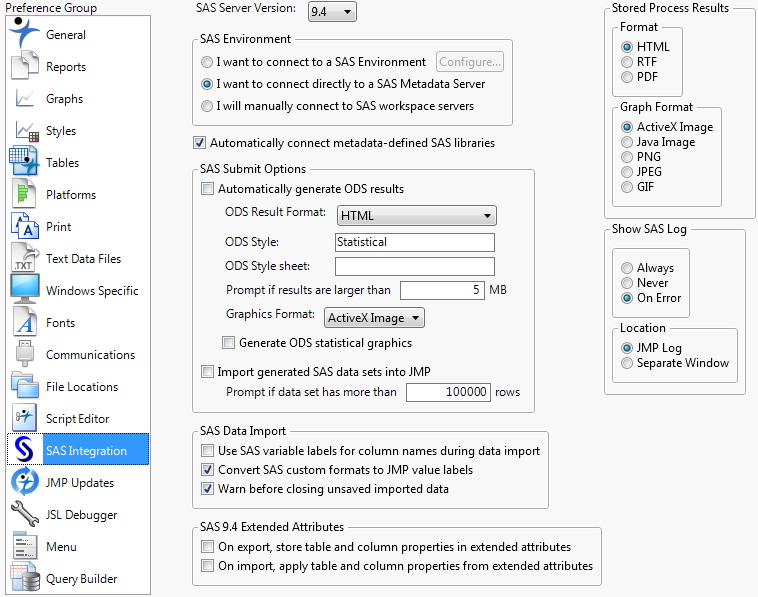Enable Use SAS variable labels for column names
This screenshot has width=758, height=597.
pyautogui.click(x=207, y=451)
